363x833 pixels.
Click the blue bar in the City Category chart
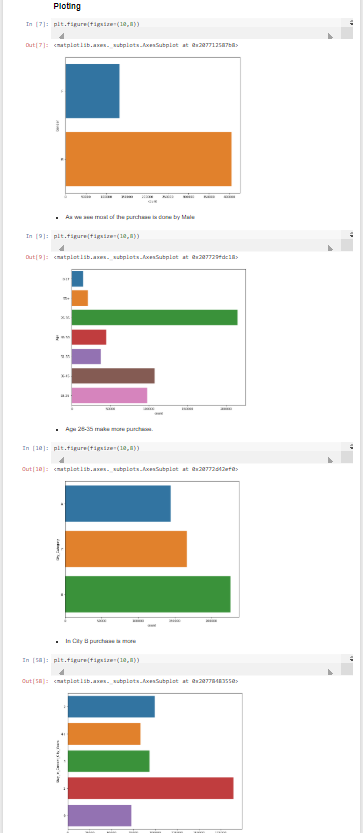pos(118,504)
